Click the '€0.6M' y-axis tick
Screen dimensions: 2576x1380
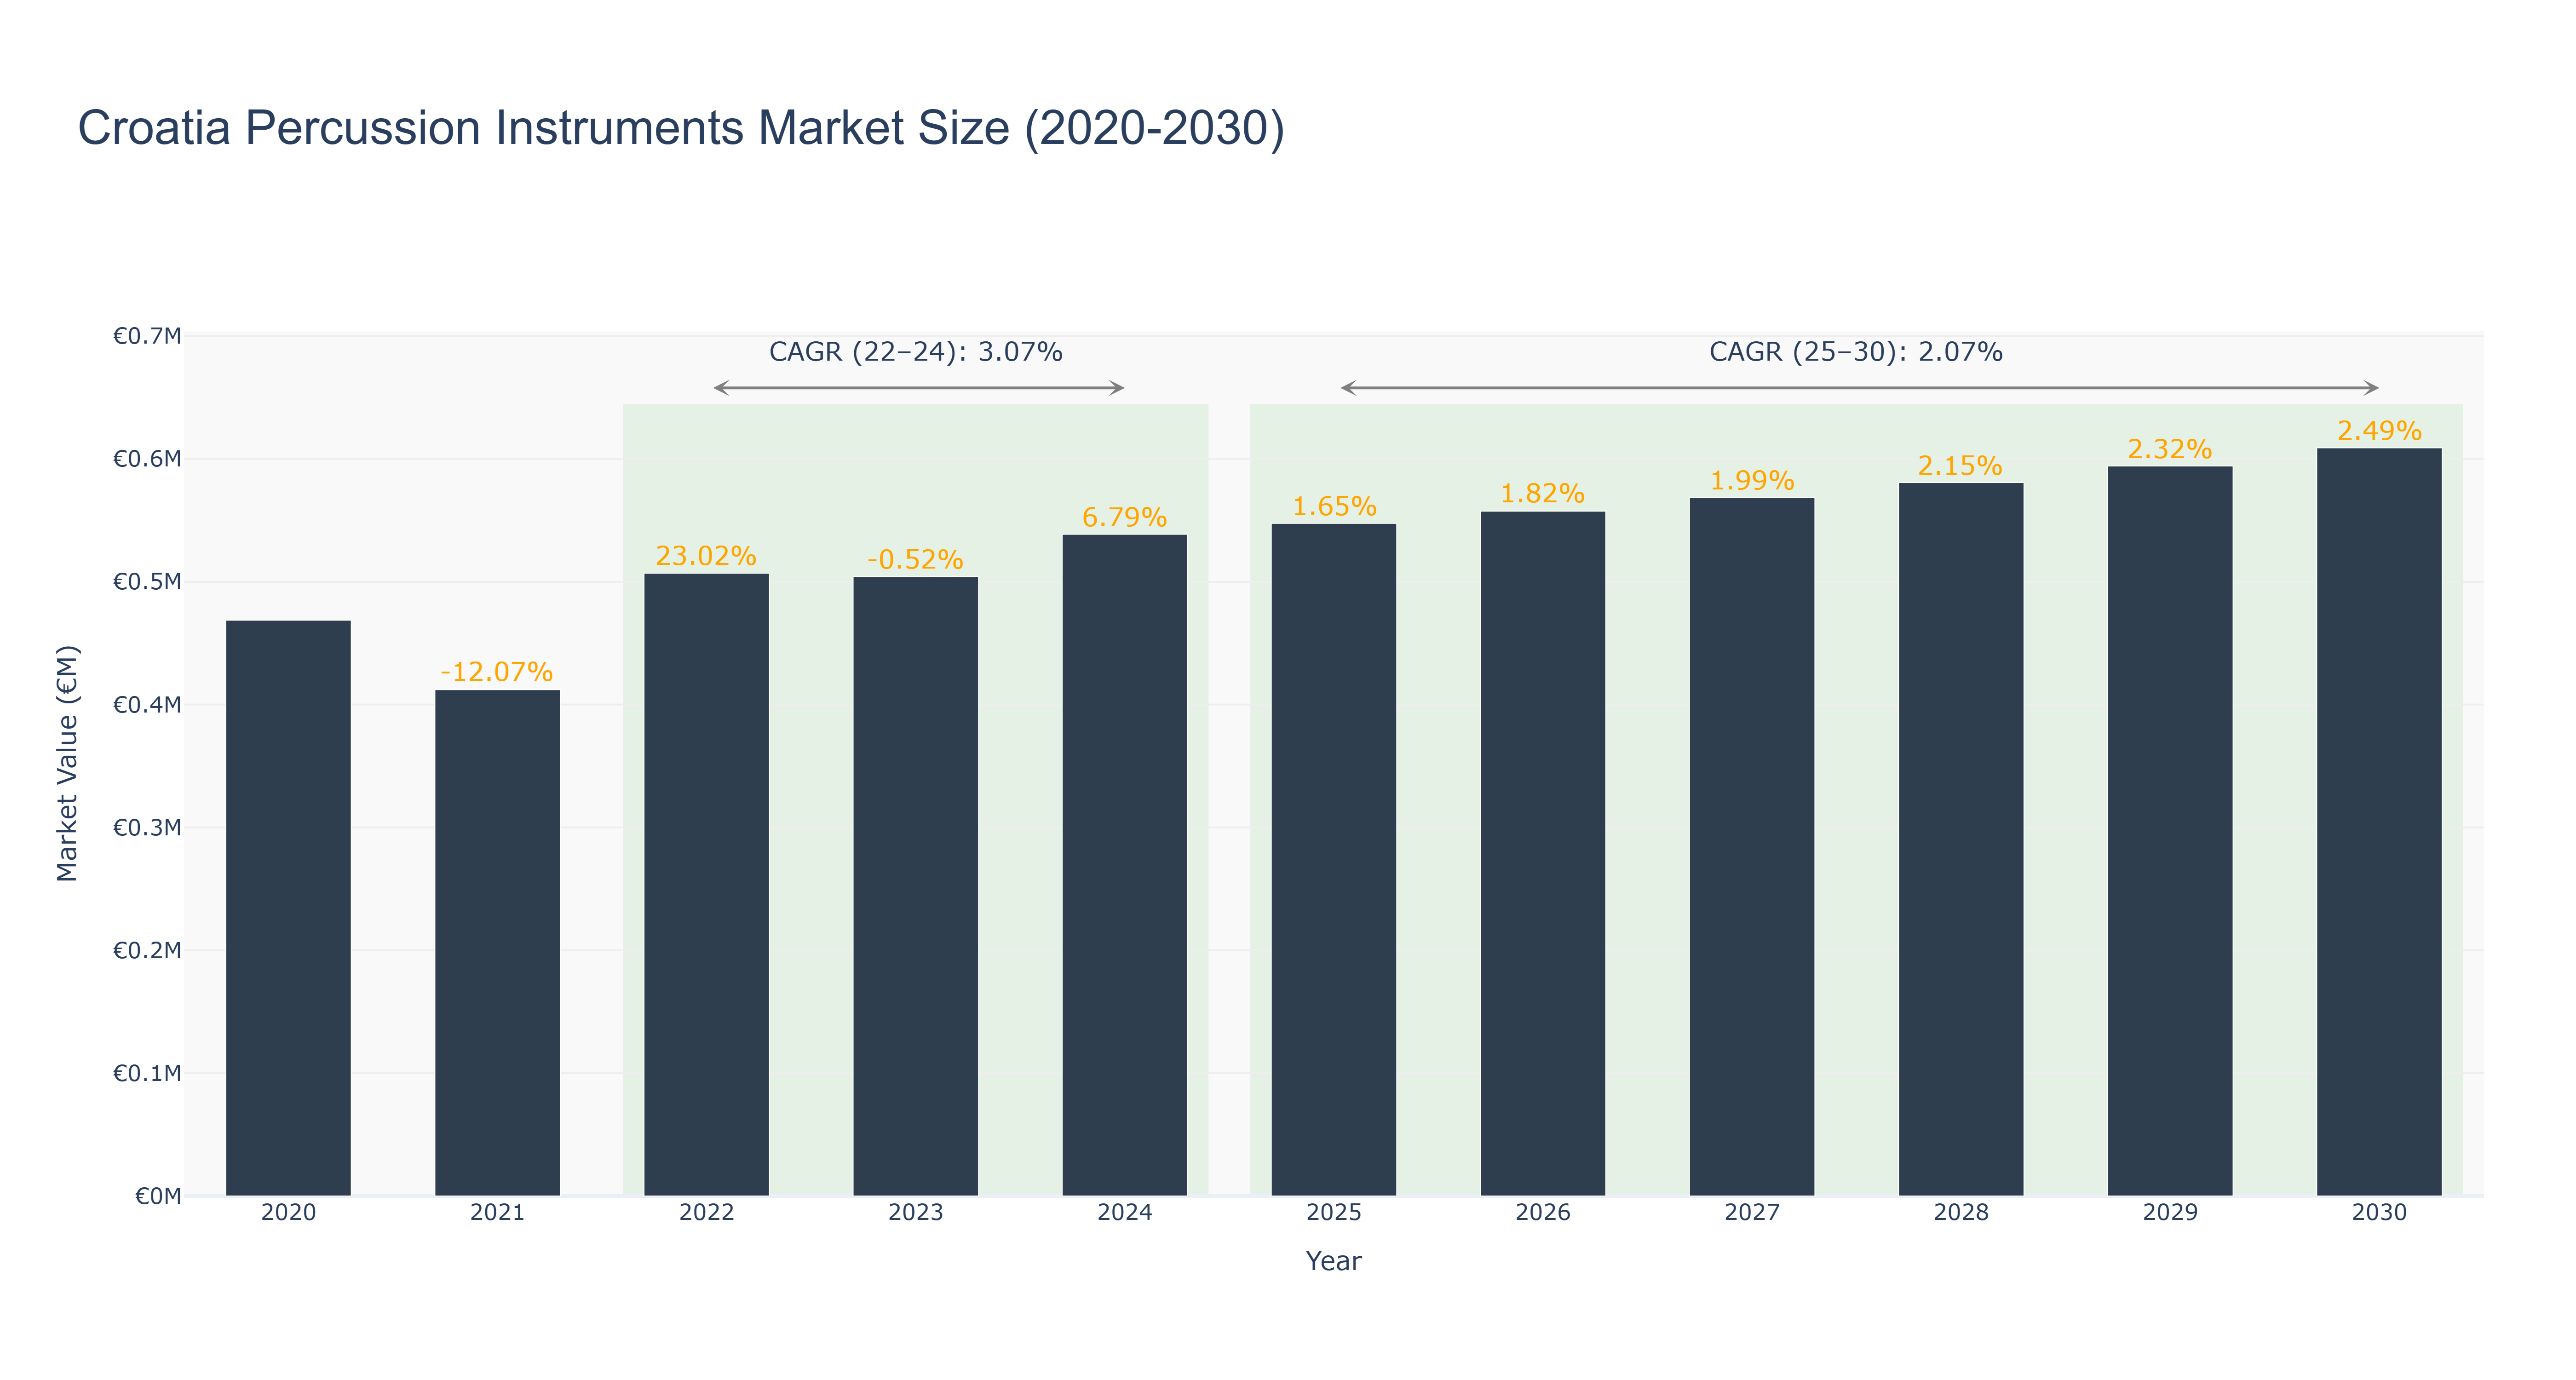click(147, 459)
